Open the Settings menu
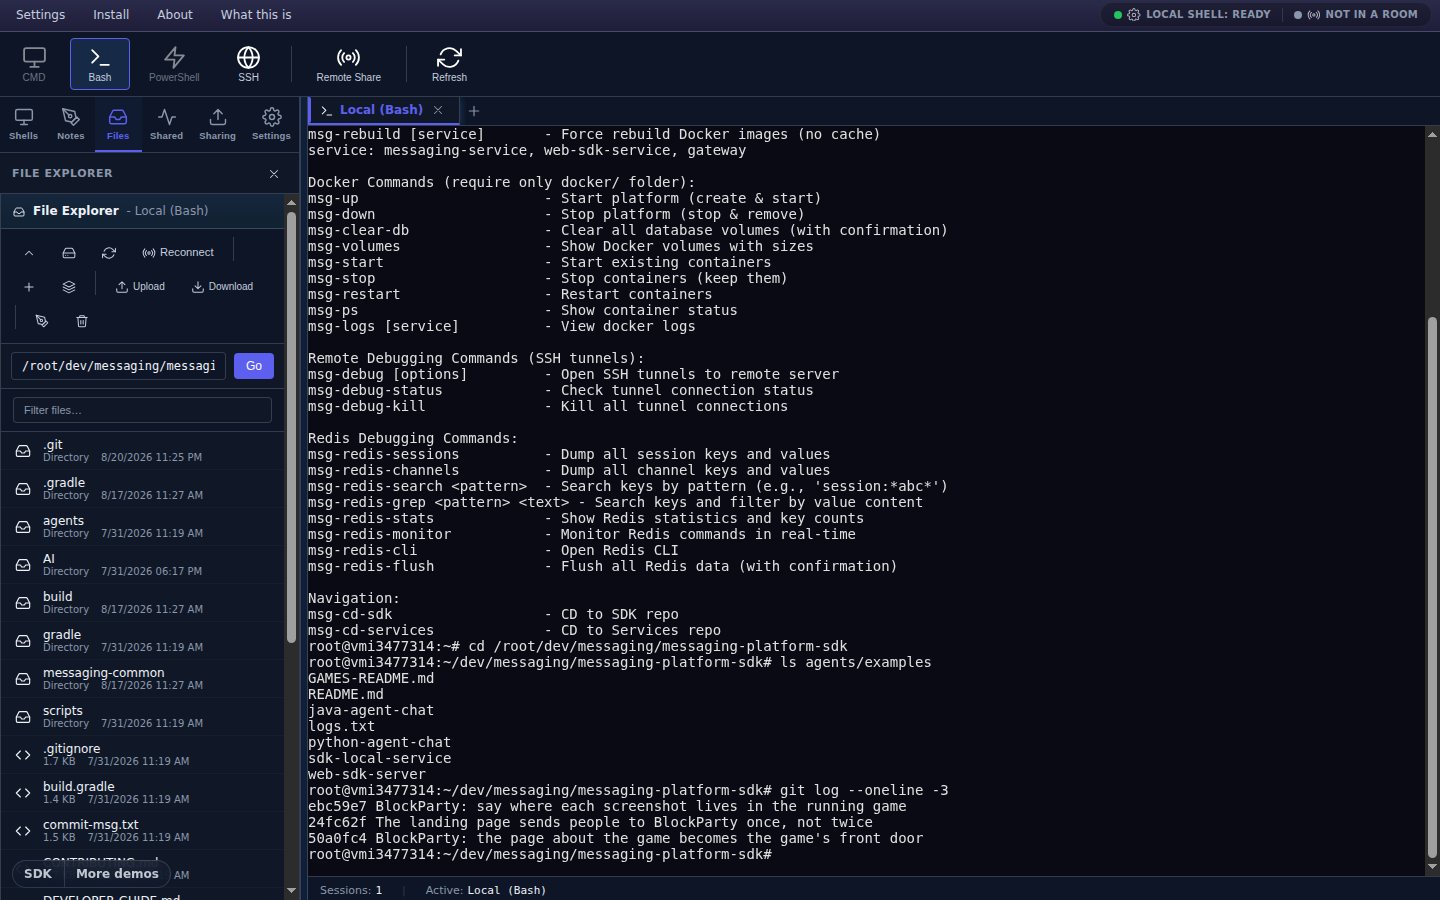This screenshot has width=1440, height=900. (40, 15)
